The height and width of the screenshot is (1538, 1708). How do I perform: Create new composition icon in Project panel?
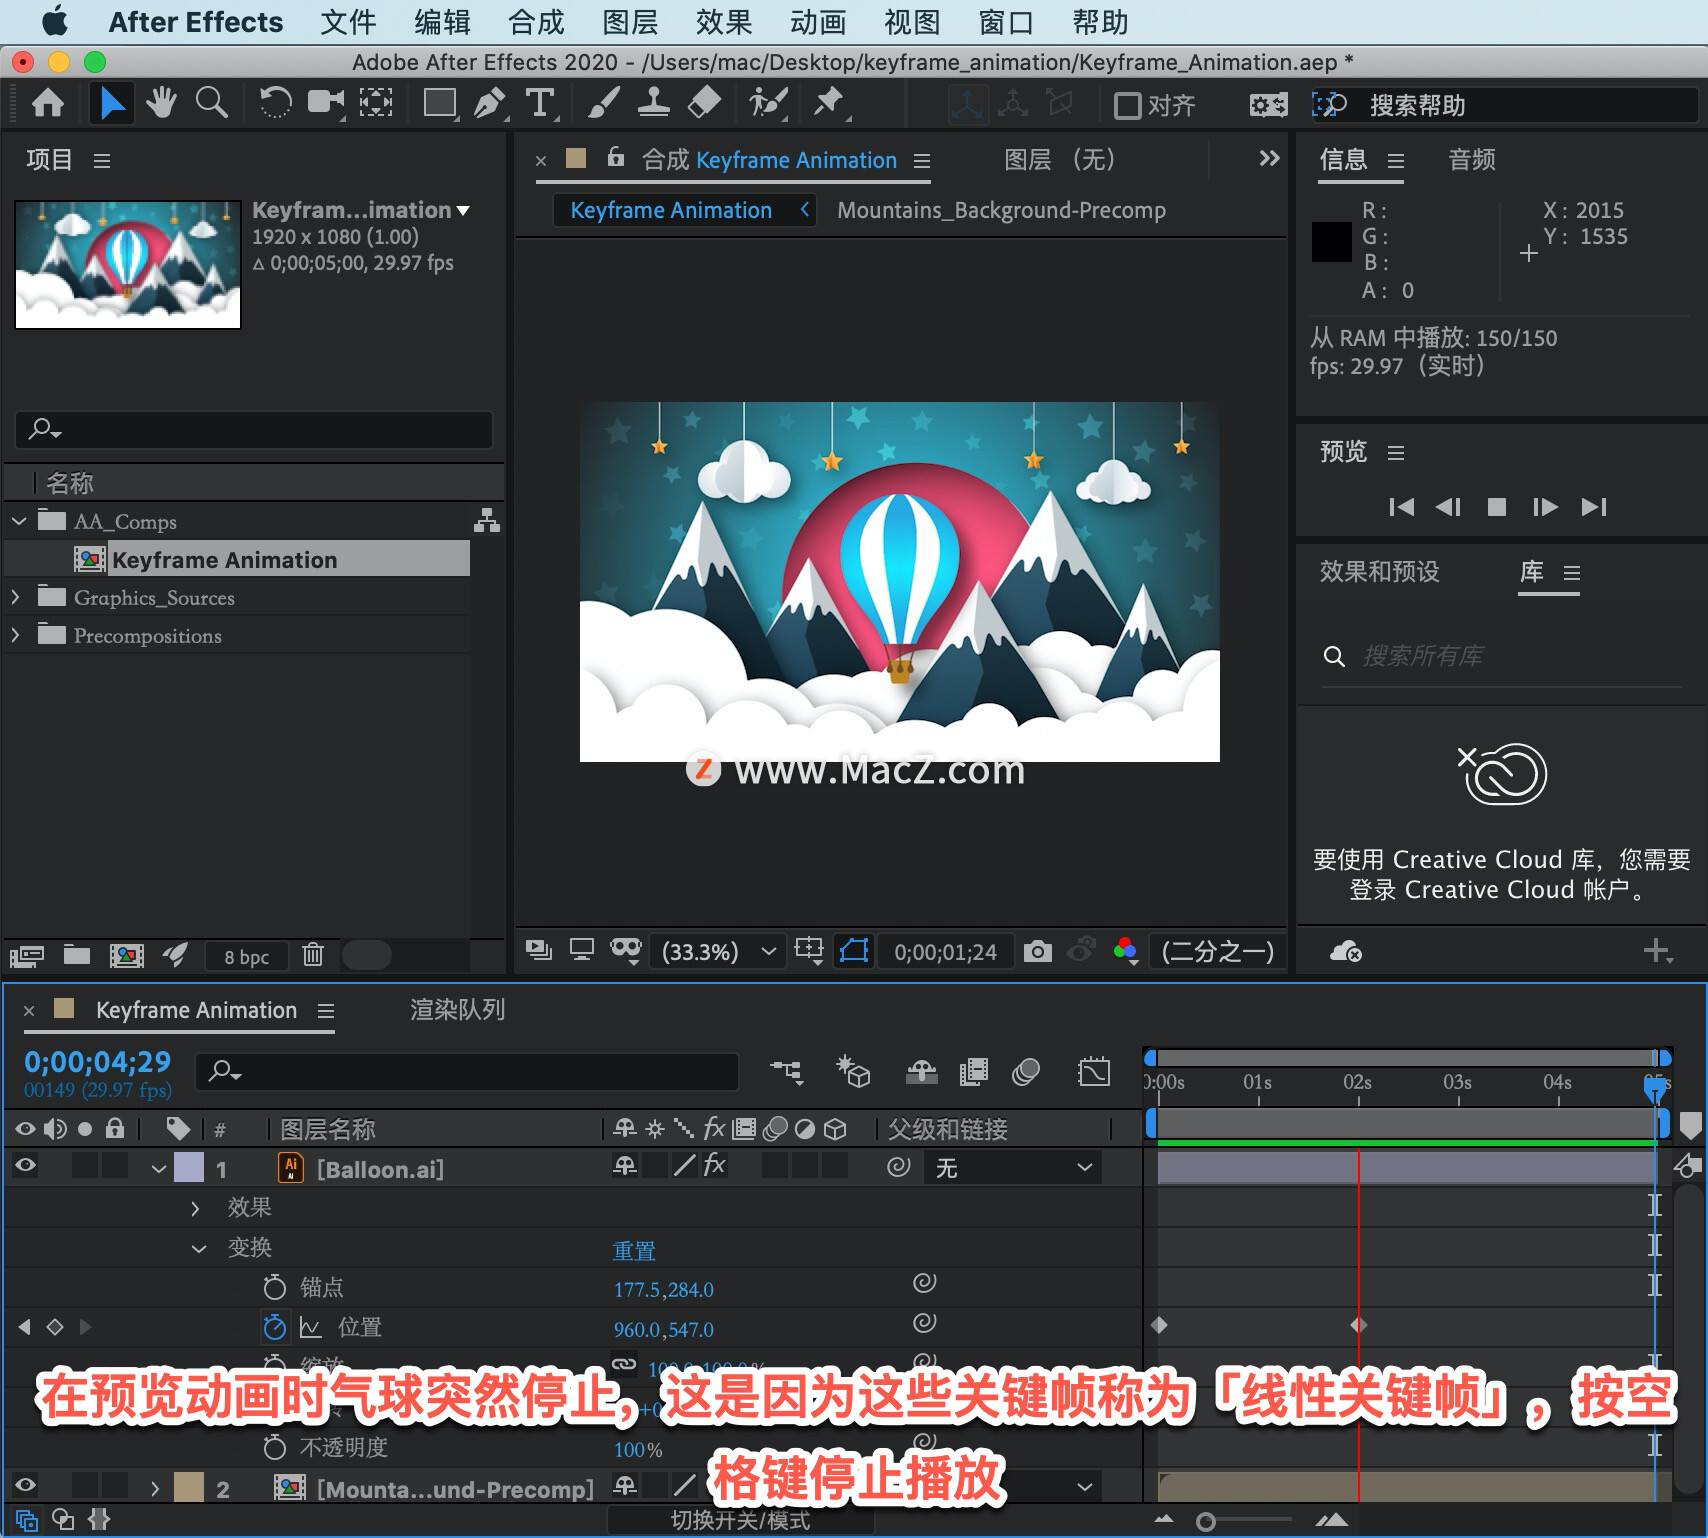point(126,955)
